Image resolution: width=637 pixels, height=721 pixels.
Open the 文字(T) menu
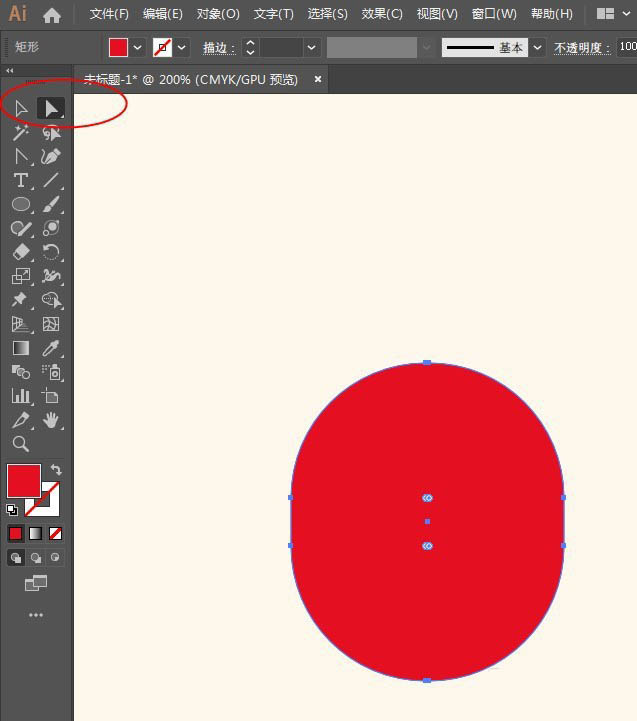pyautogui.click(x=273, y=14)
